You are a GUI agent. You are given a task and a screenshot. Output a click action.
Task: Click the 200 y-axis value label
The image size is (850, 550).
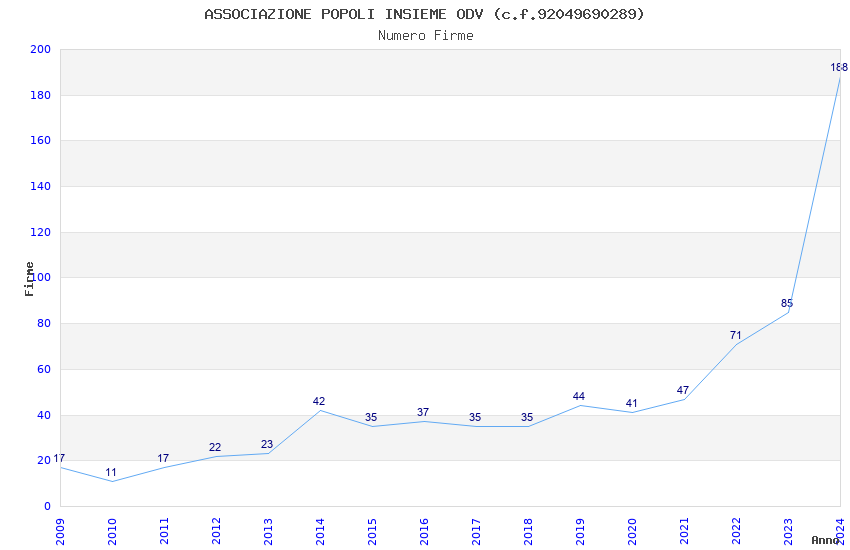click(40, 49)
